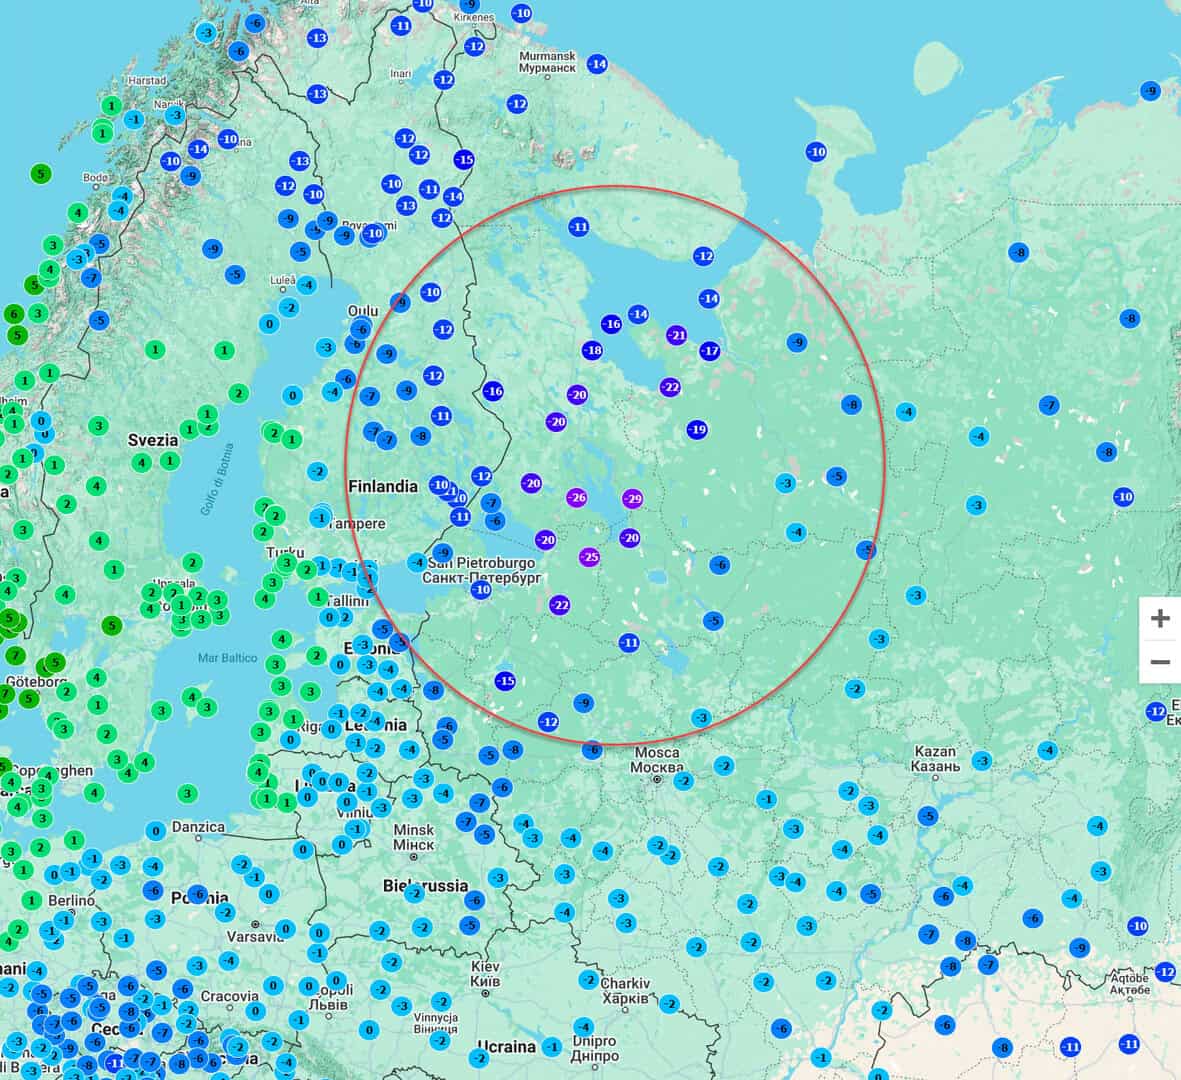Select the Finlandia country label

pos(383,487)
